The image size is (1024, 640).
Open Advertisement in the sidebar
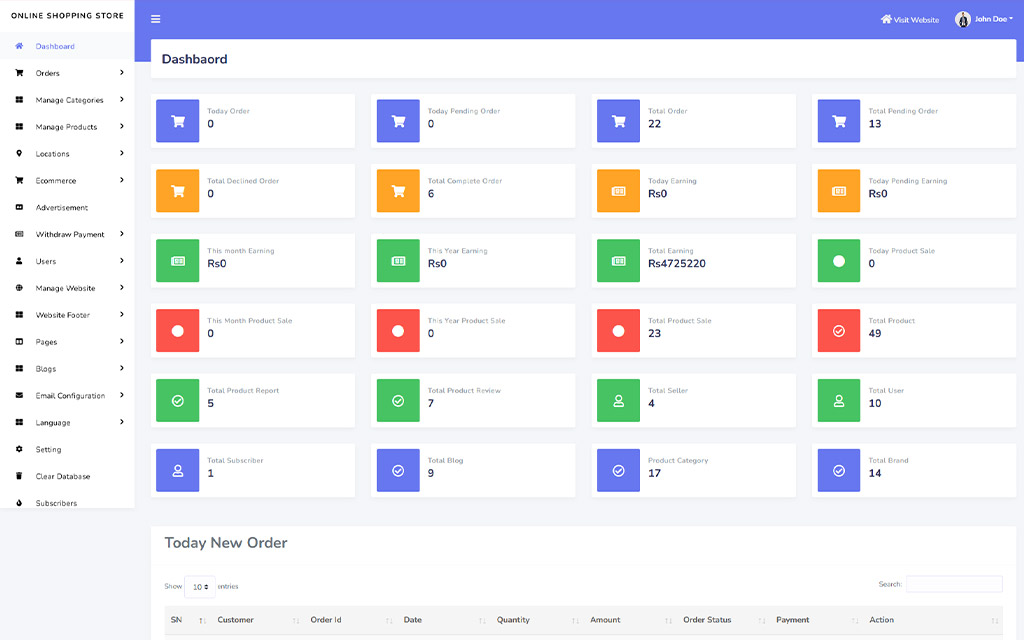click(x=62, y=208)
